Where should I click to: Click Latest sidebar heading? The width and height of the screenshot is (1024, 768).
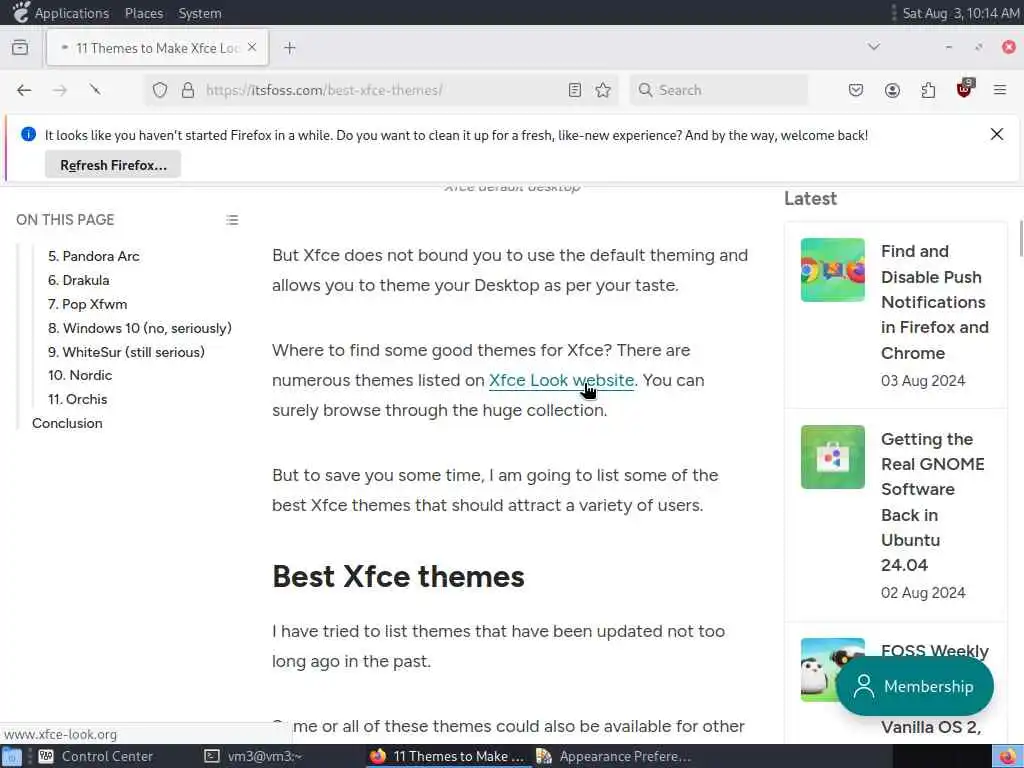coord(810,199)
